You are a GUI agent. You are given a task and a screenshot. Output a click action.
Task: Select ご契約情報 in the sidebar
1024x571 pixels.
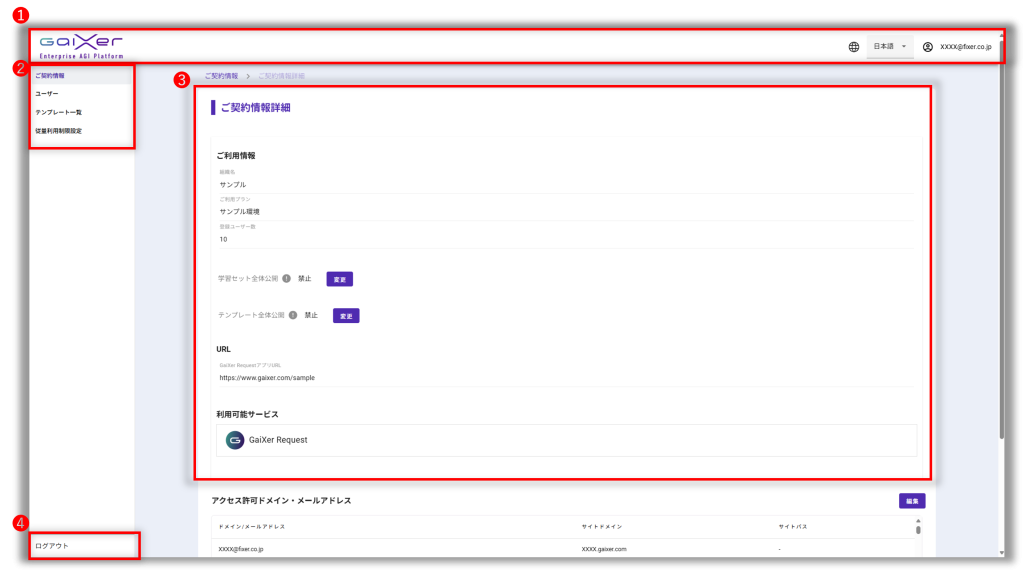pos(50,76)
